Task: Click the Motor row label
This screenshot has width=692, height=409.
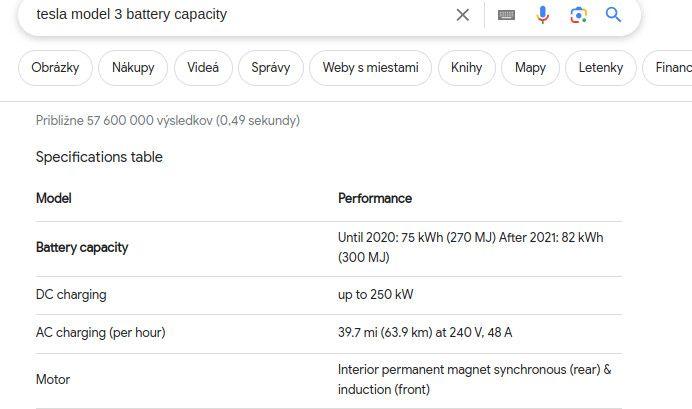Action: tap(53, 379)
